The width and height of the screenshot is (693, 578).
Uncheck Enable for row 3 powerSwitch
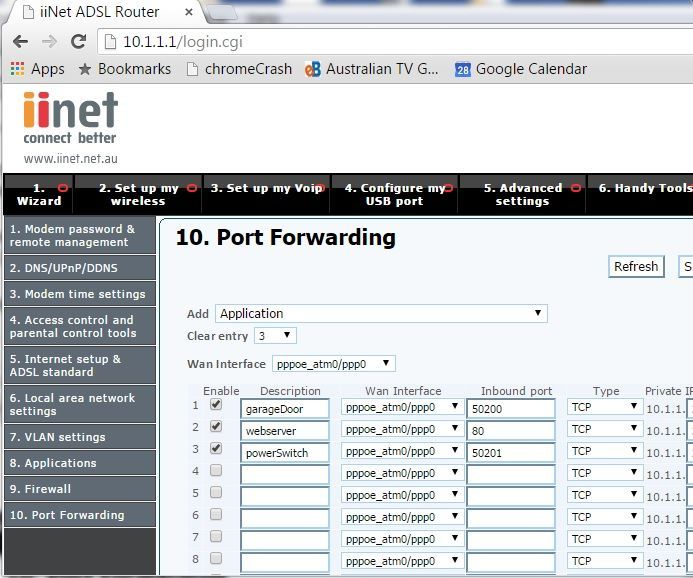pyautogui.click(x=216, y=448)
